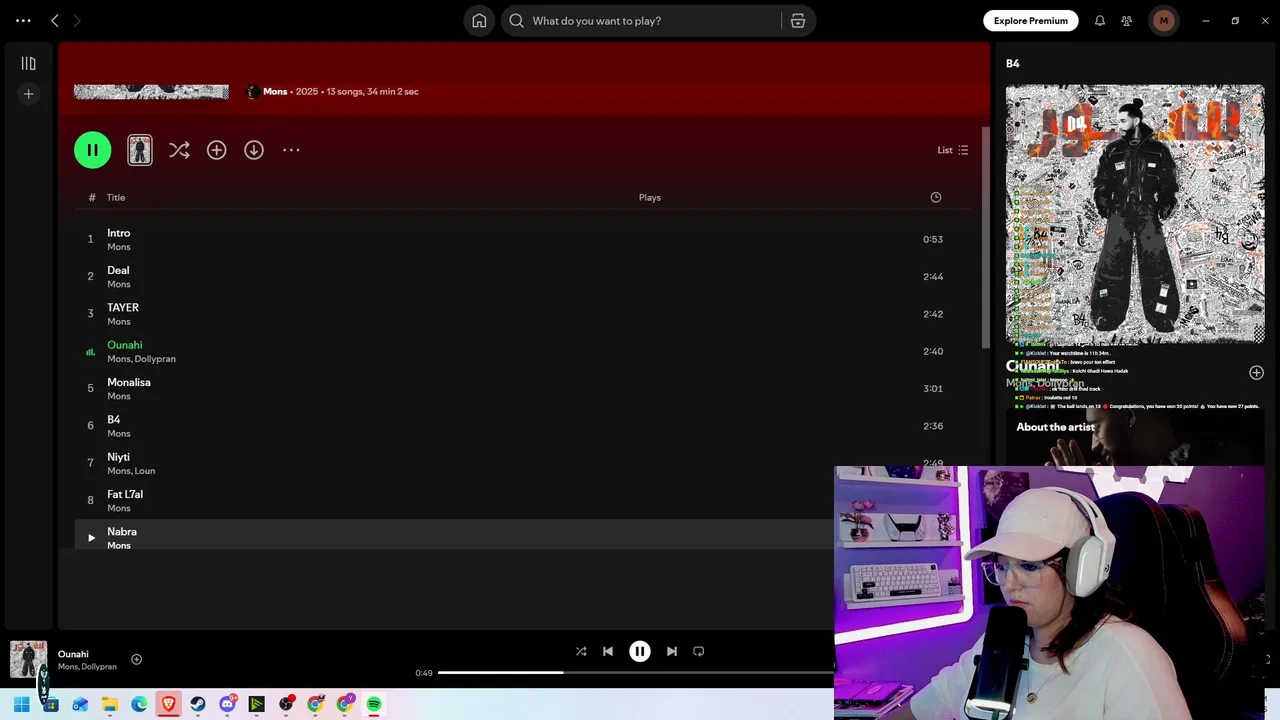
Task: Seek on the playback progress bar
Action: (636, 673)
